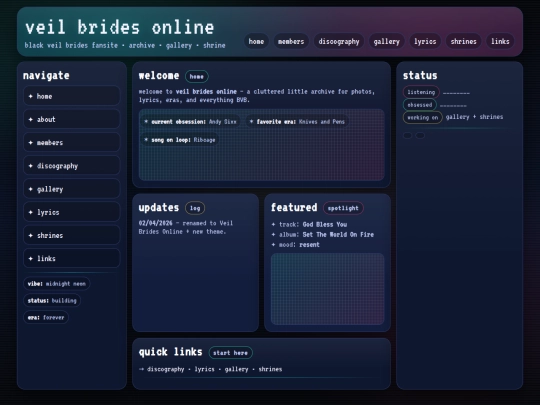Open gallery in the quick links row

[236, 369]
